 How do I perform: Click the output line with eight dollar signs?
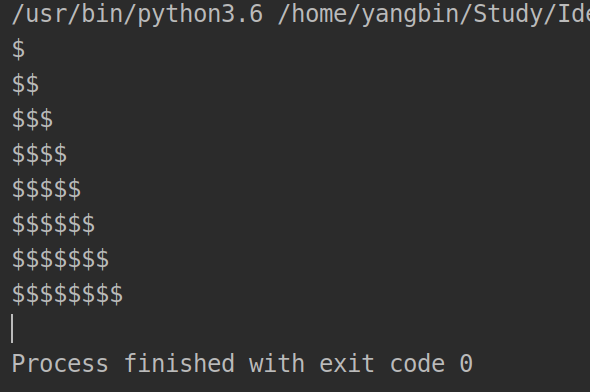(x=67, y=294)
